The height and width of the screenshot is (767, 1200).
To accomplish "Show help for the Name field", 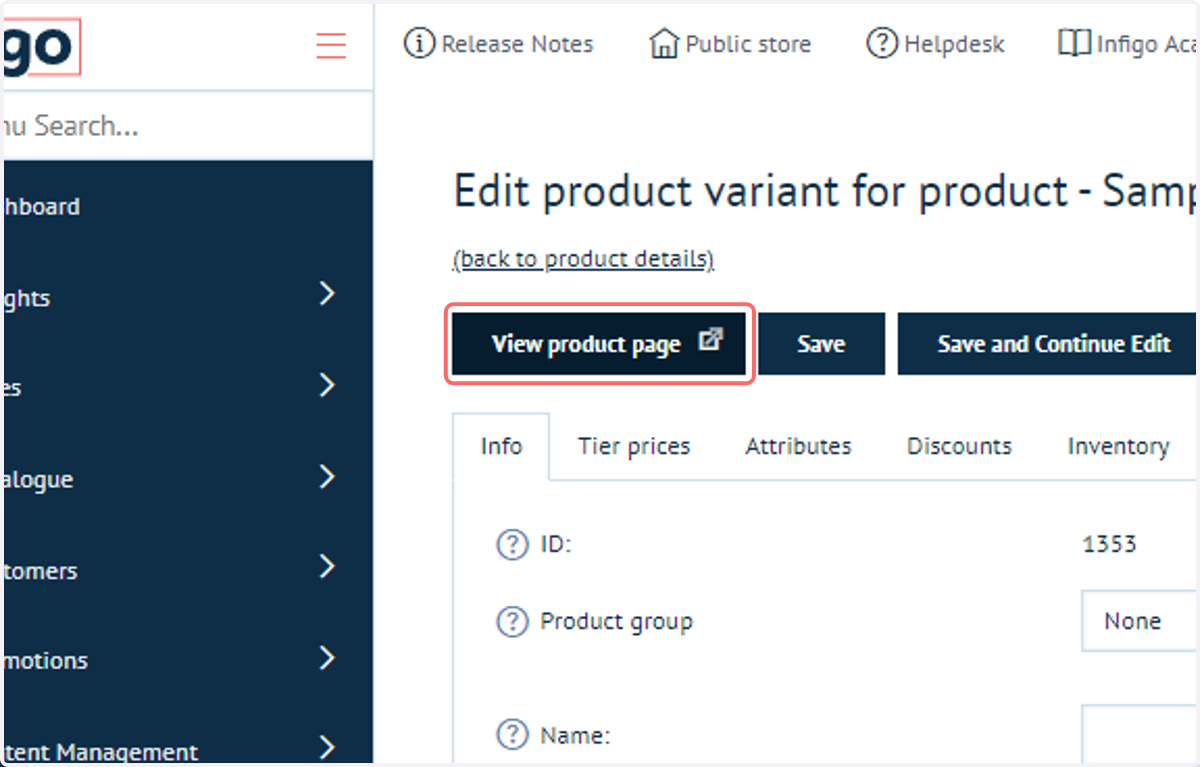I will (512, 736).
